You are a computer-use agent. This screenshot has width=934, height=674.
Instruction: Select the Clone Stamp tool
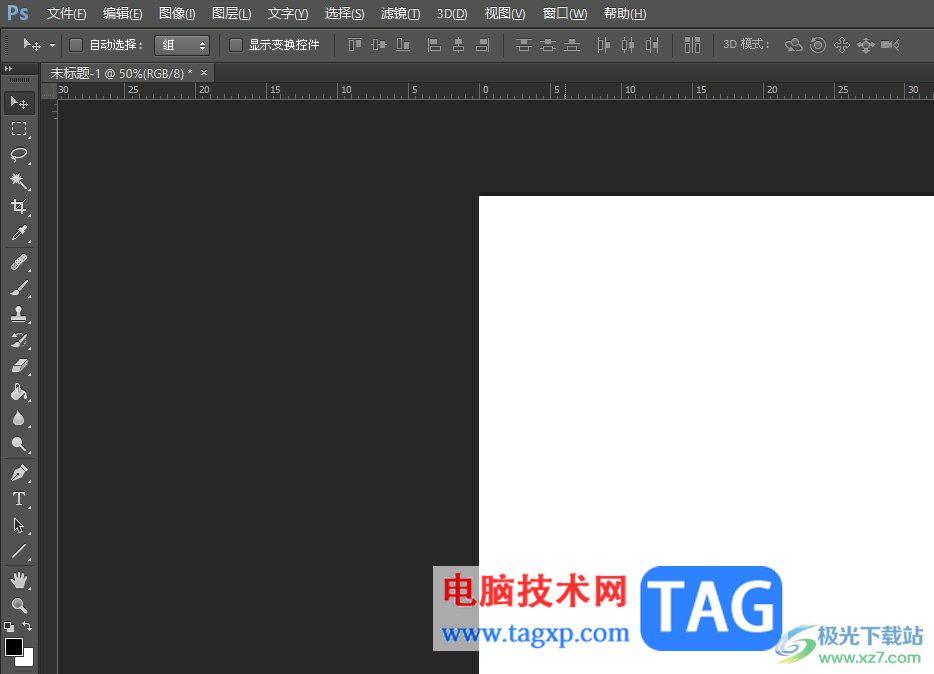[x=19, y=314]
